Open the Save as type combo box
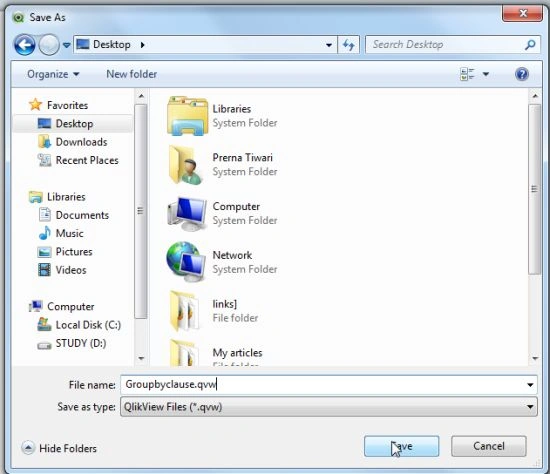Viewport: 550px width, 474px height. [329, 407]
